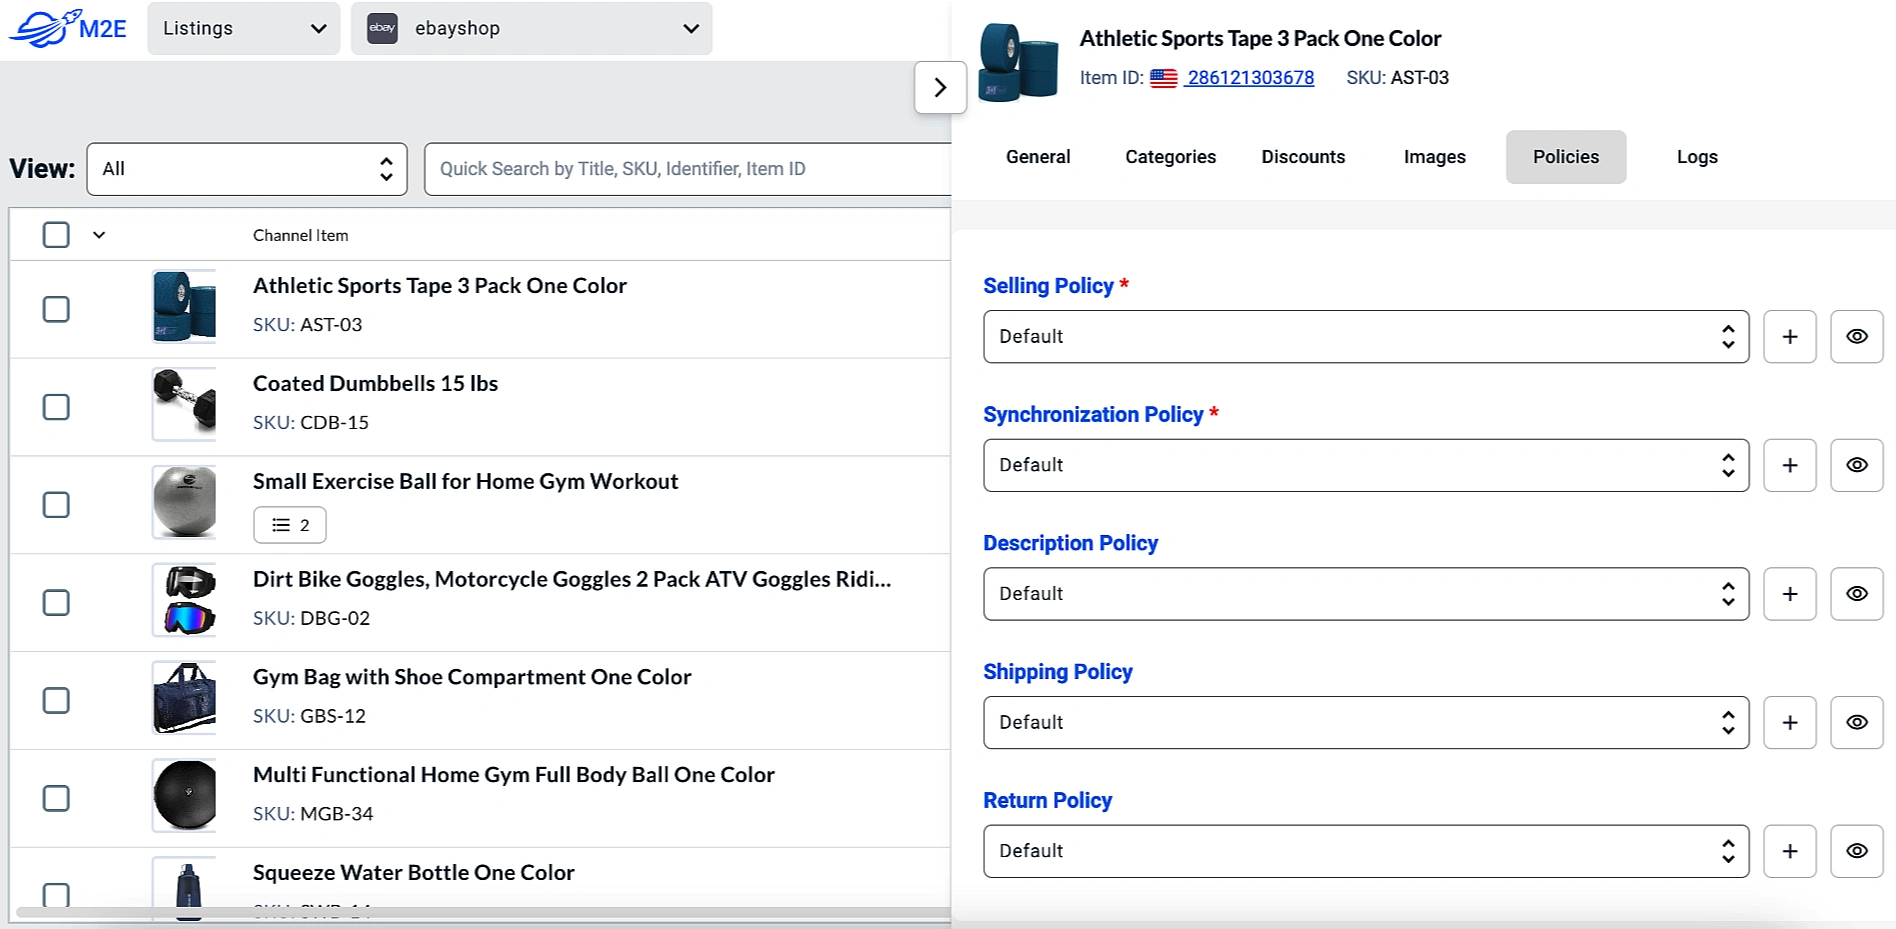
Task: Preview the Selling Policy with the eye icon
Action: coord(1856,336)
